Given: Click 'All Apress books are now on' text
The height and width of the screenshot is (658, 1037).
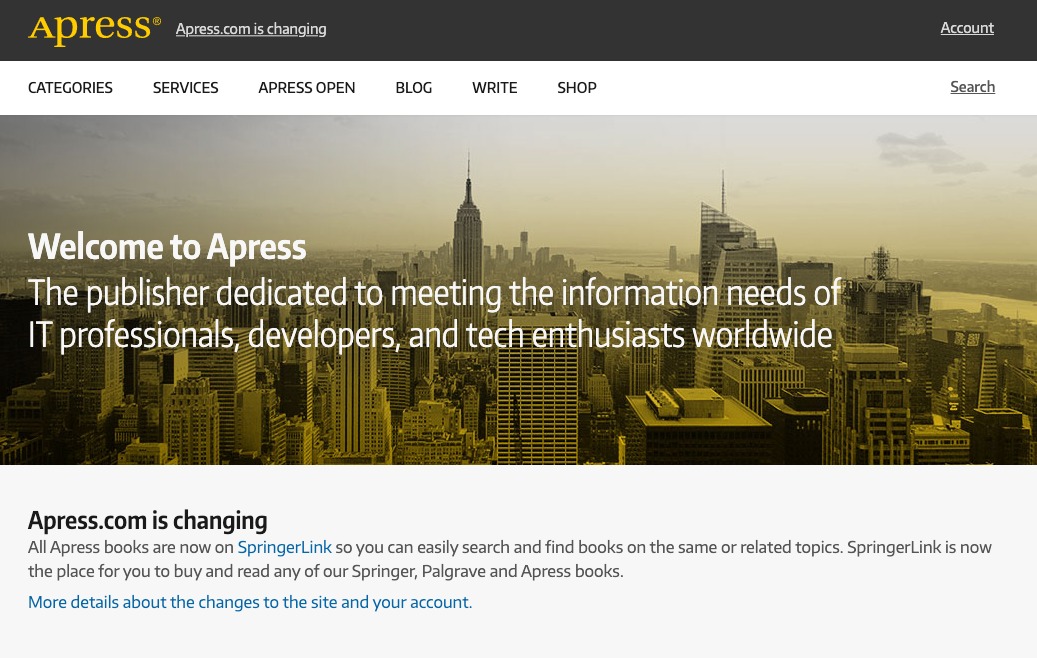Looking at the screenshot, I should point(131,548).
